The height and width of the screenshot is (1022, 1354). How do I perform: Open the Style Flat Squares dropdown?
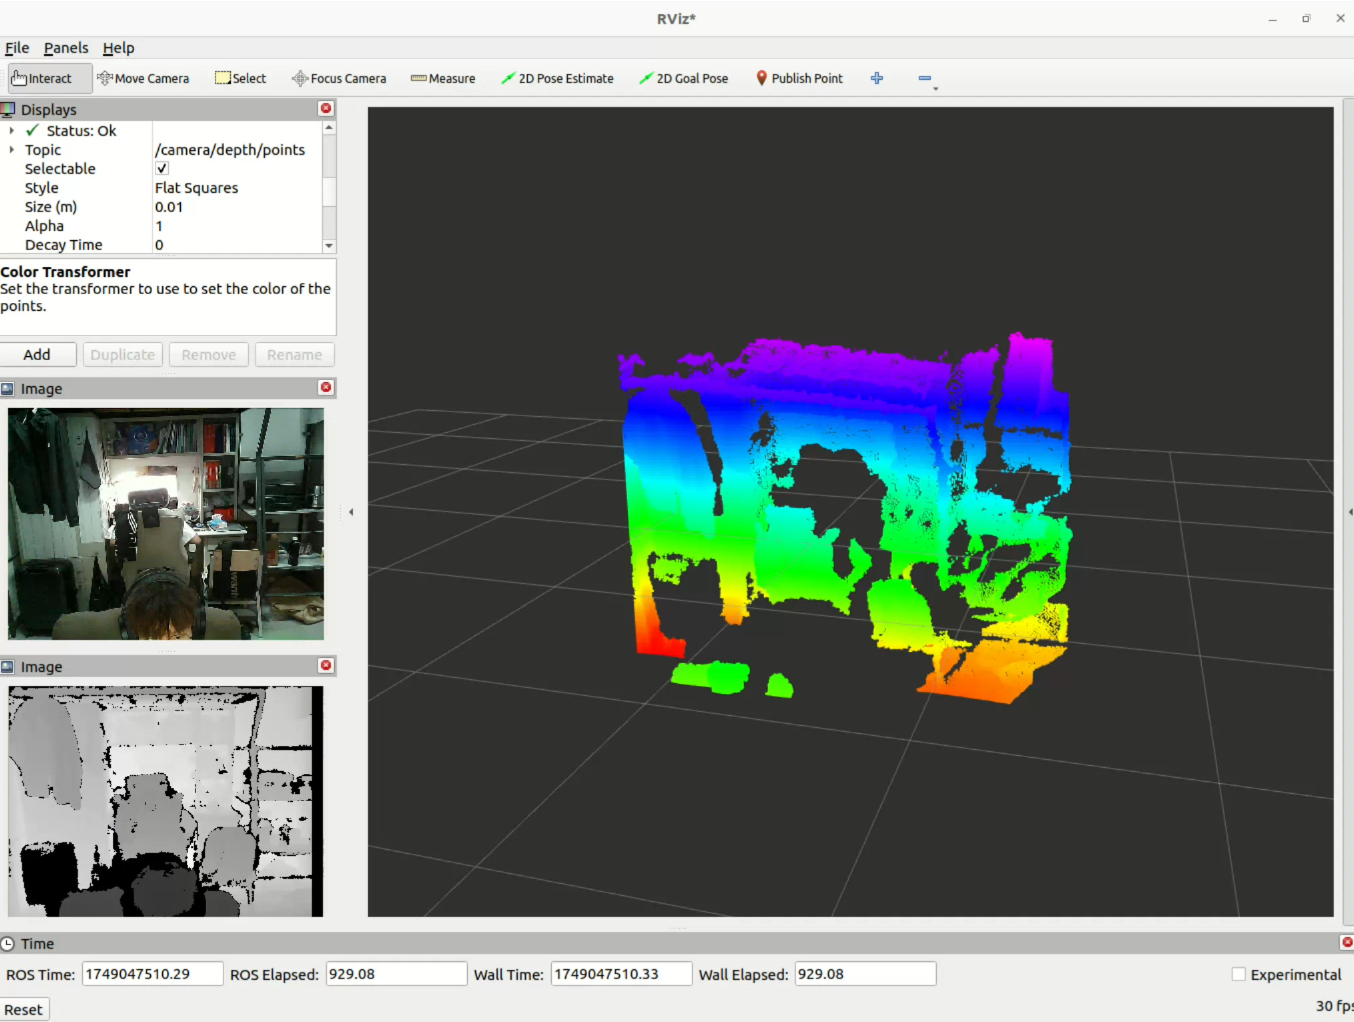[x=237, y=188]
